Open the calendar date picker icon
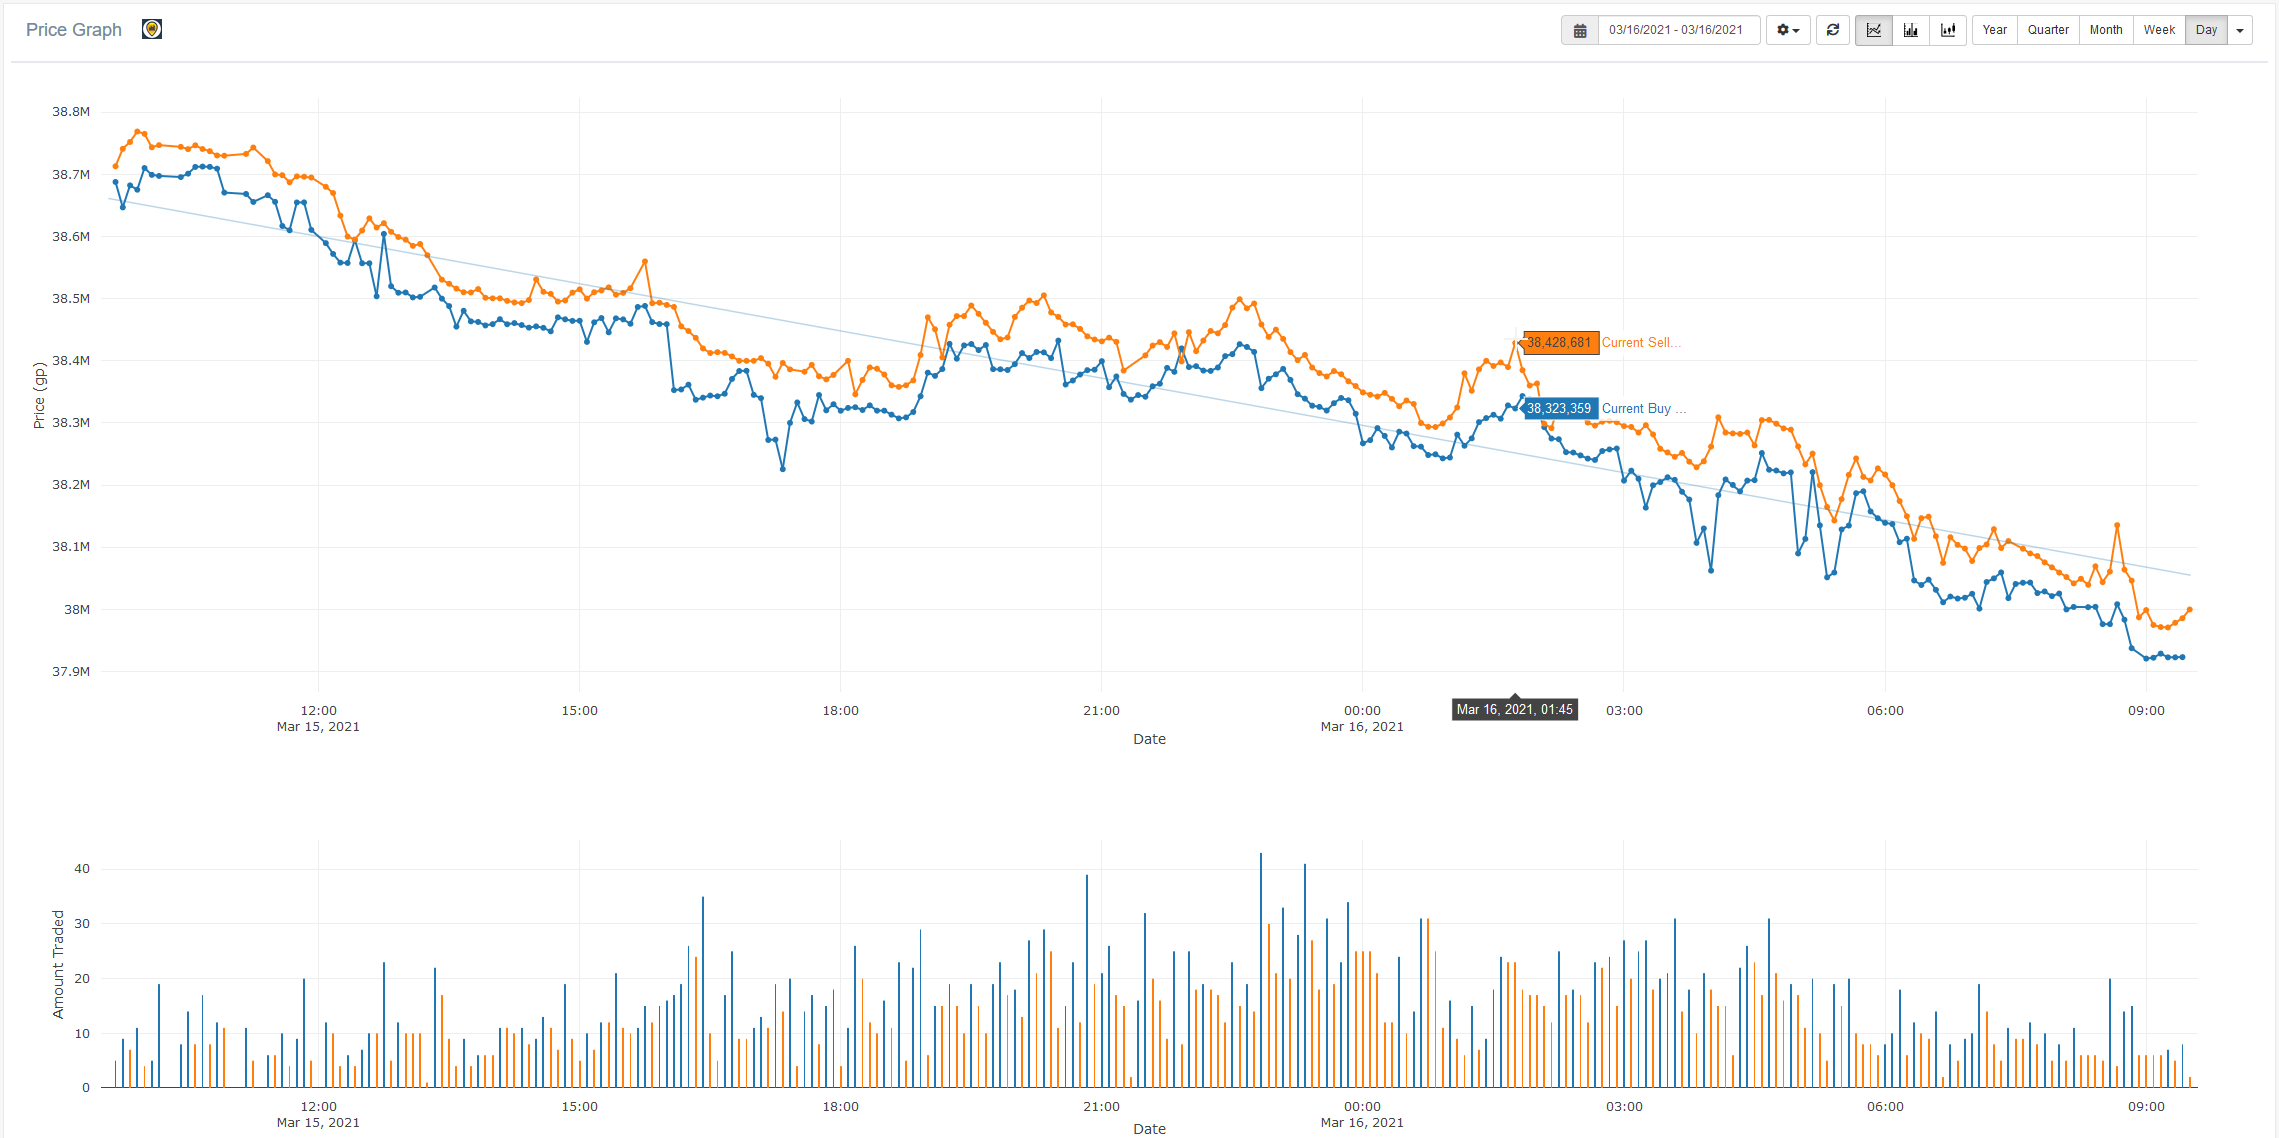Viewport: 2279px width, 1138px height. point(1580,30)
